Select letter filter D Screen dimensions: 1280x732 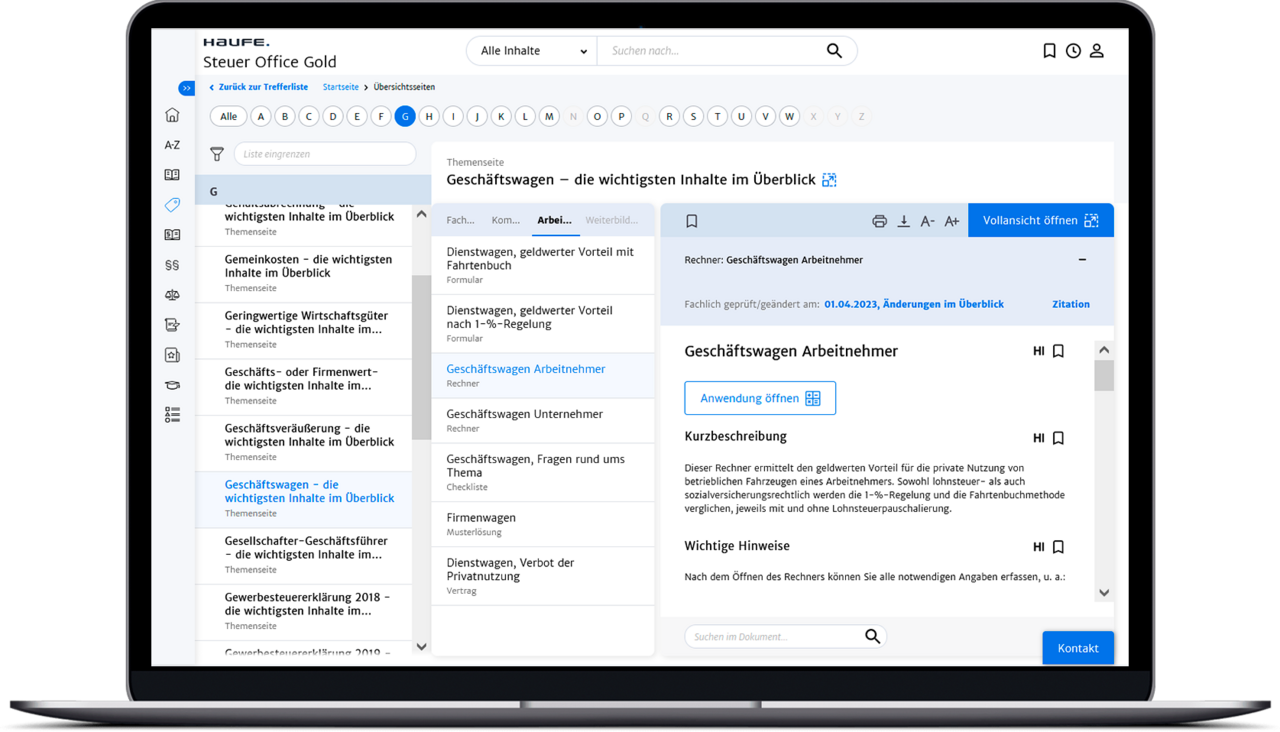pos(333,117)
